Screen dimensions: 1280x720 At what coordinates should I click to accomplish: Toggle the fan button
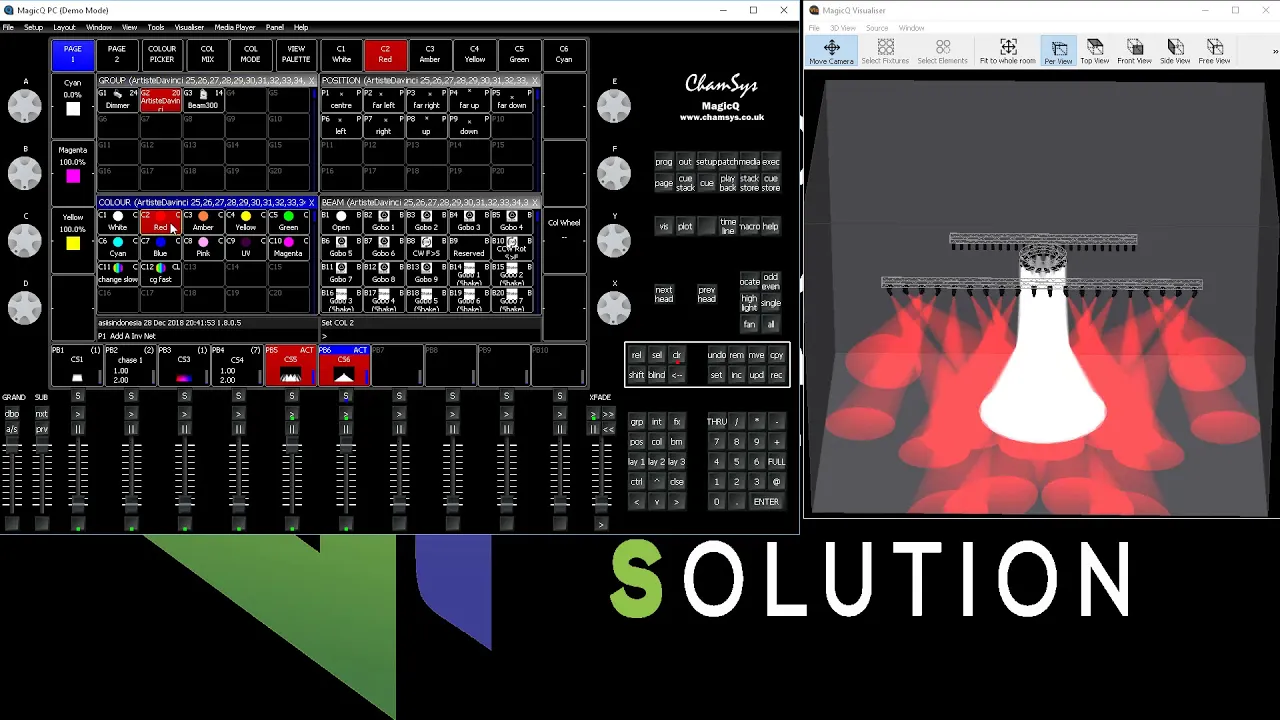(749, 324)
